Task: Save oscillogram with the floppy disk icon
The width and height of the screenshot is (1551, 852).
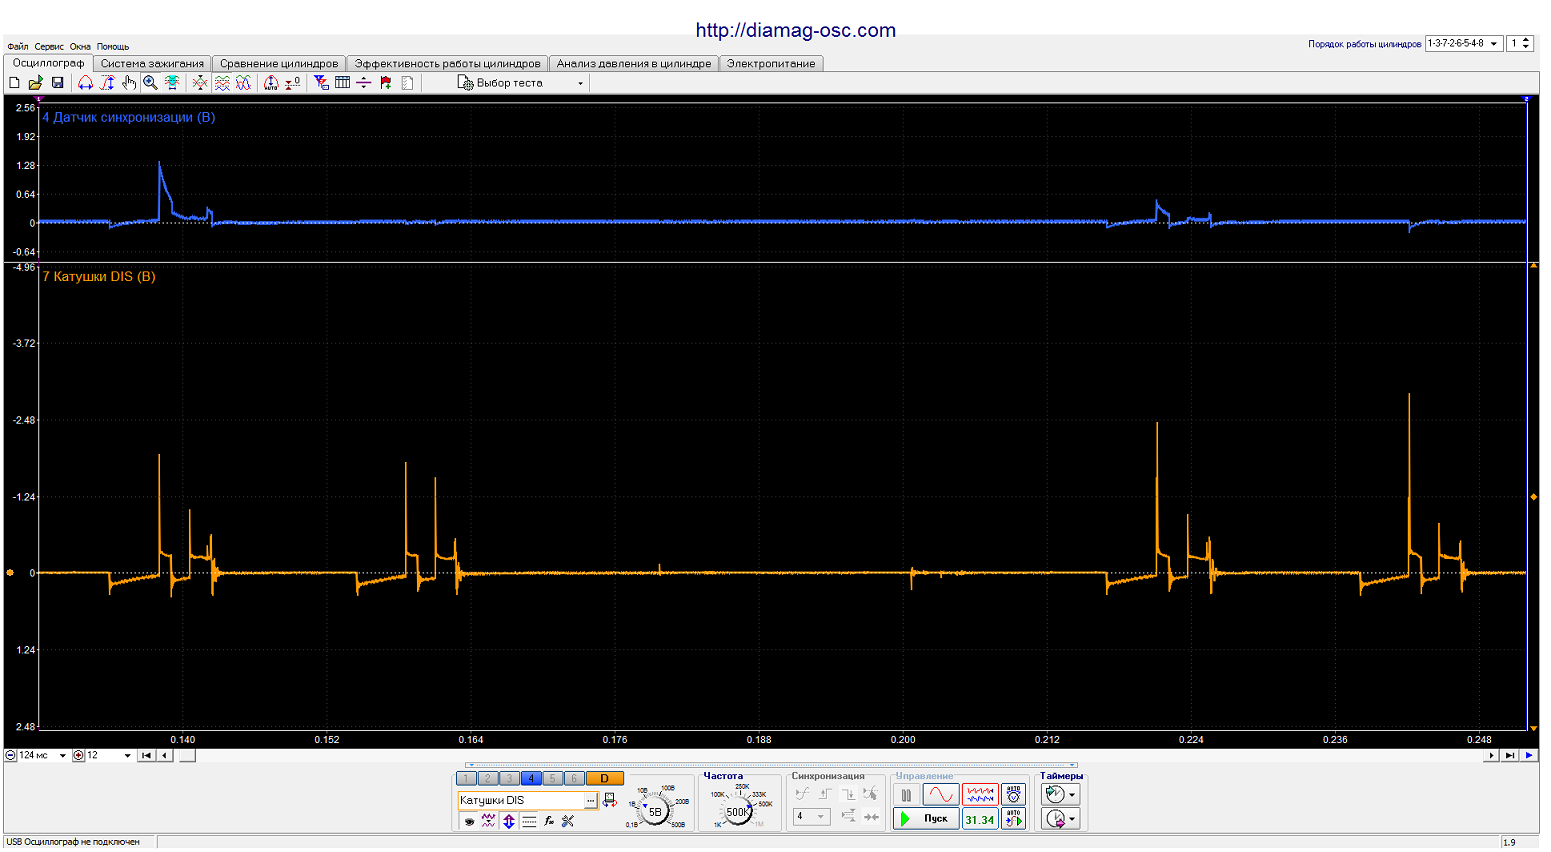Action: 57,83
